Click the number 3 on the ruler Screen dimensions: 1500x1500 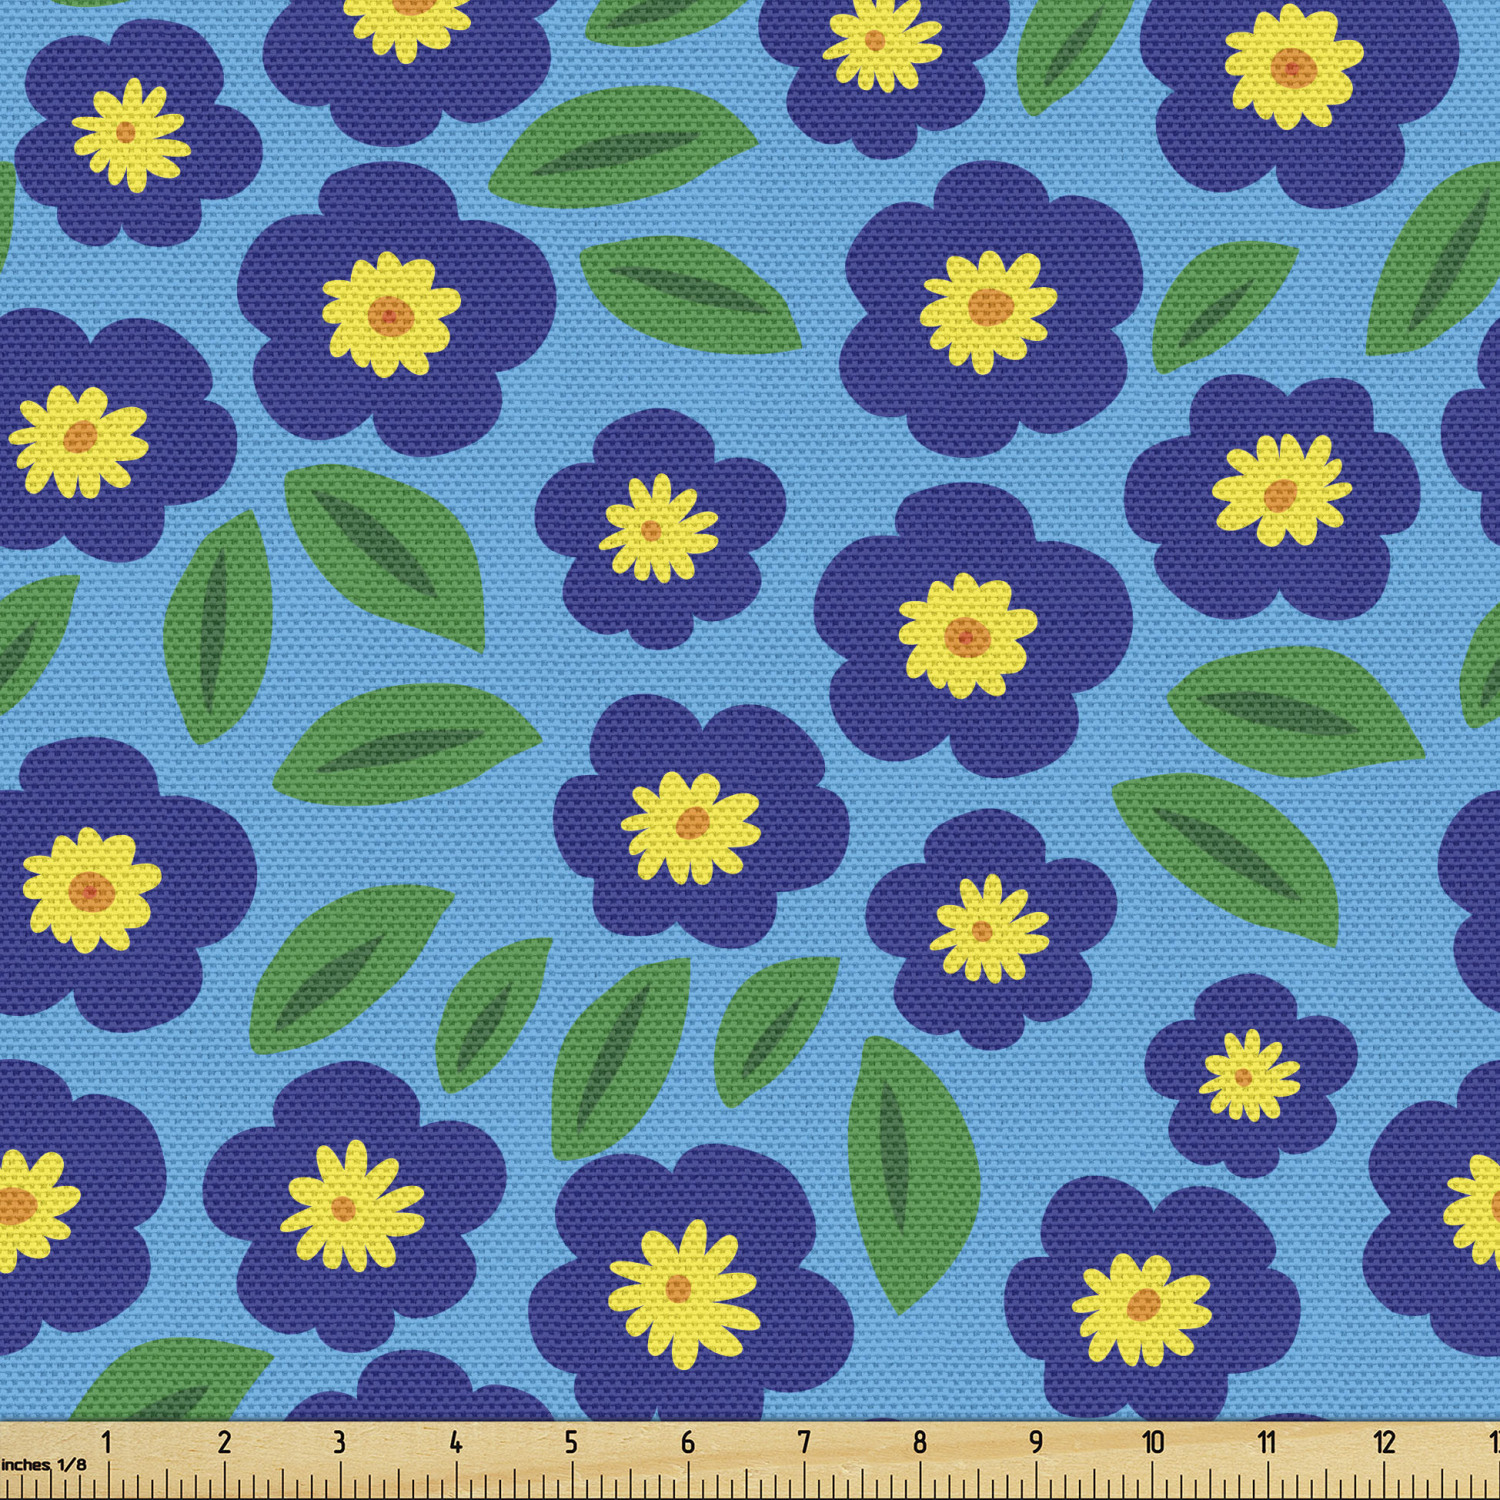tap(339, 1442)
